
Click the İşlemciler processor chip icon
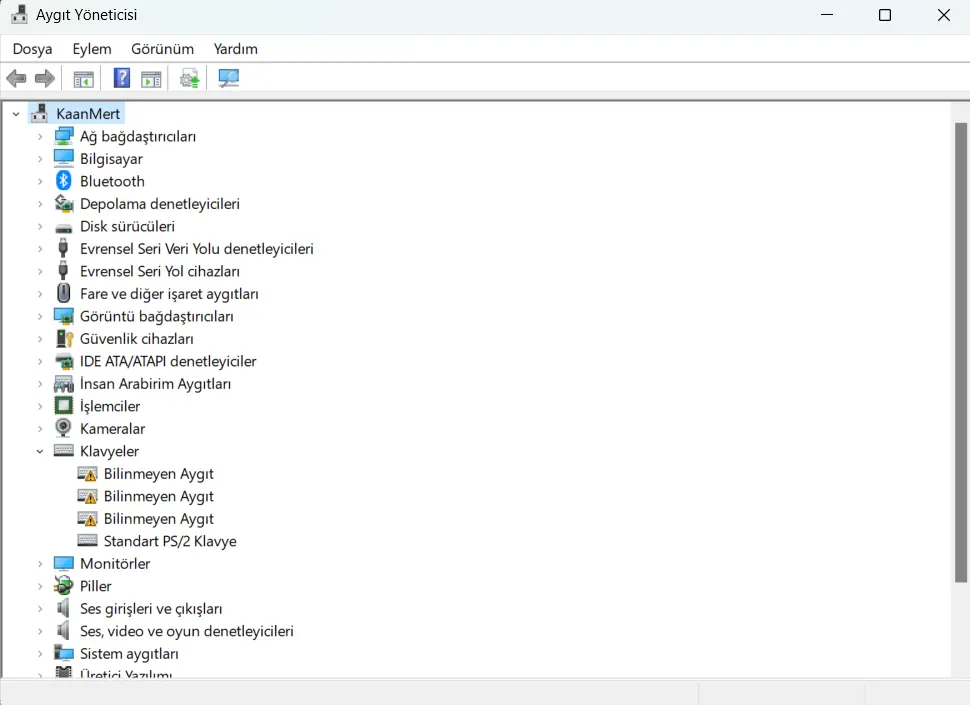coord(63,406)
